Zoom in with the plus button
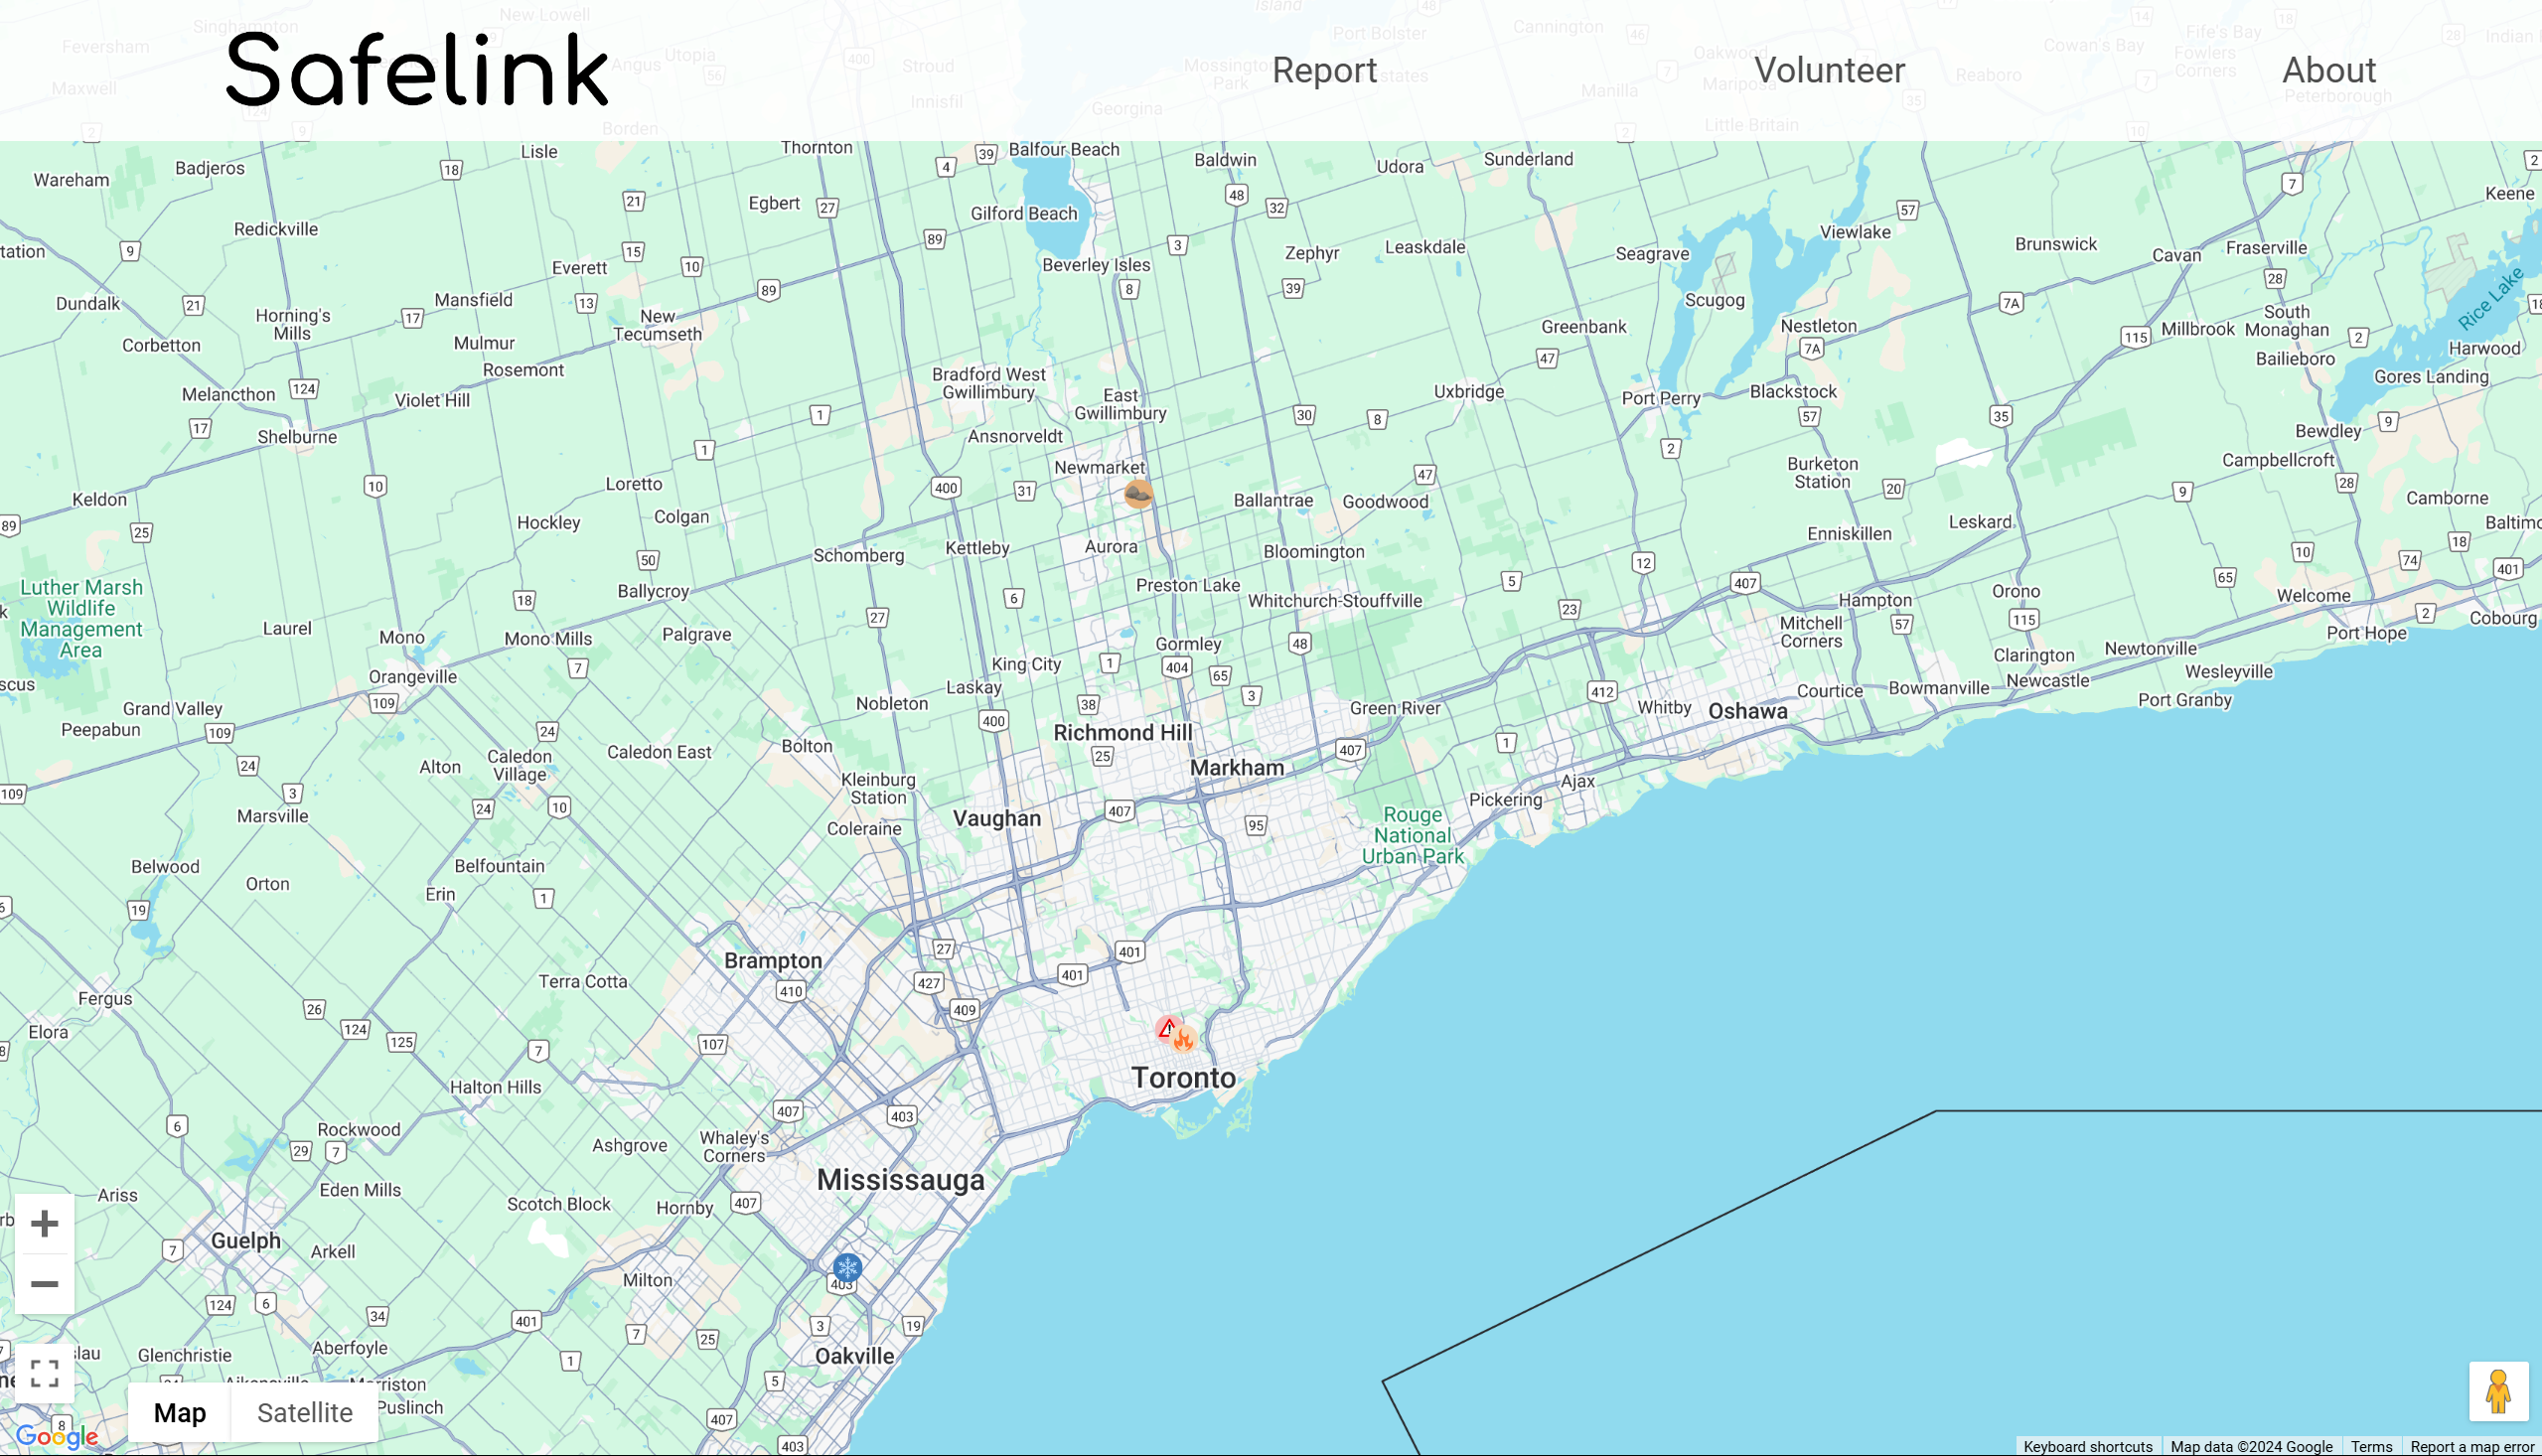 44,1223
